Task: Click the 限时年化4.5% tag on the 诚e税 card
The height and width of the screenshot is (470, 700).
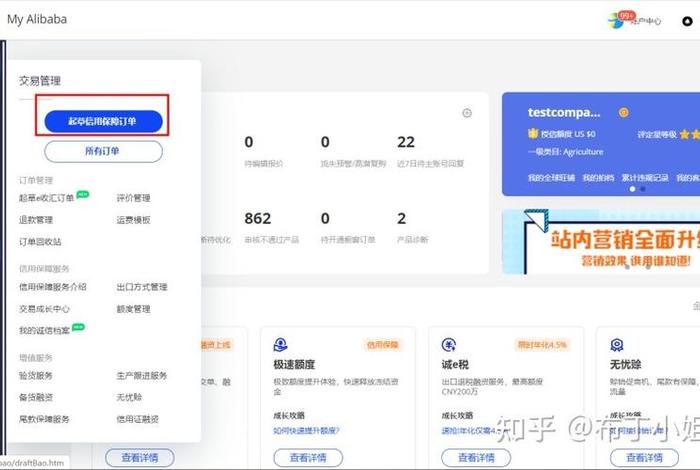Action: point(542,345)
